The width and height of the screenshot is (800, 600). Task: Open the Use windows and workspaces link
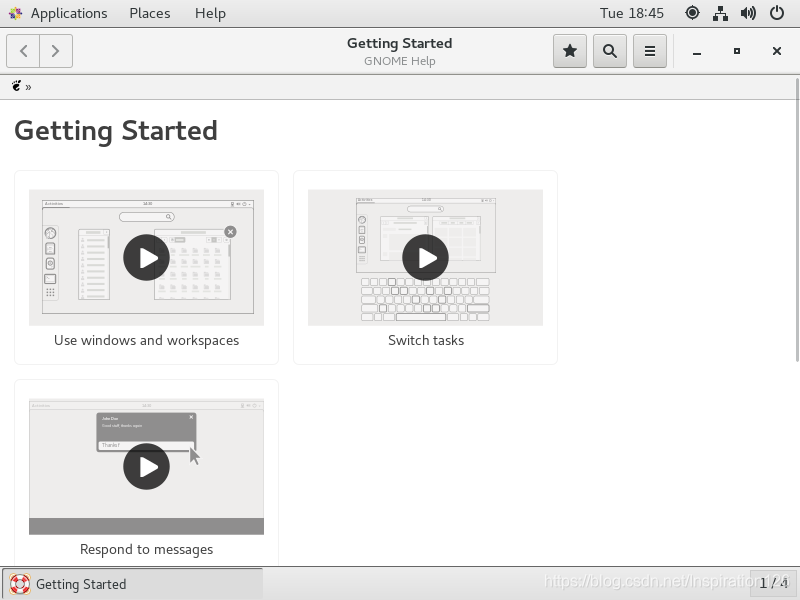[x=146, y=340]
